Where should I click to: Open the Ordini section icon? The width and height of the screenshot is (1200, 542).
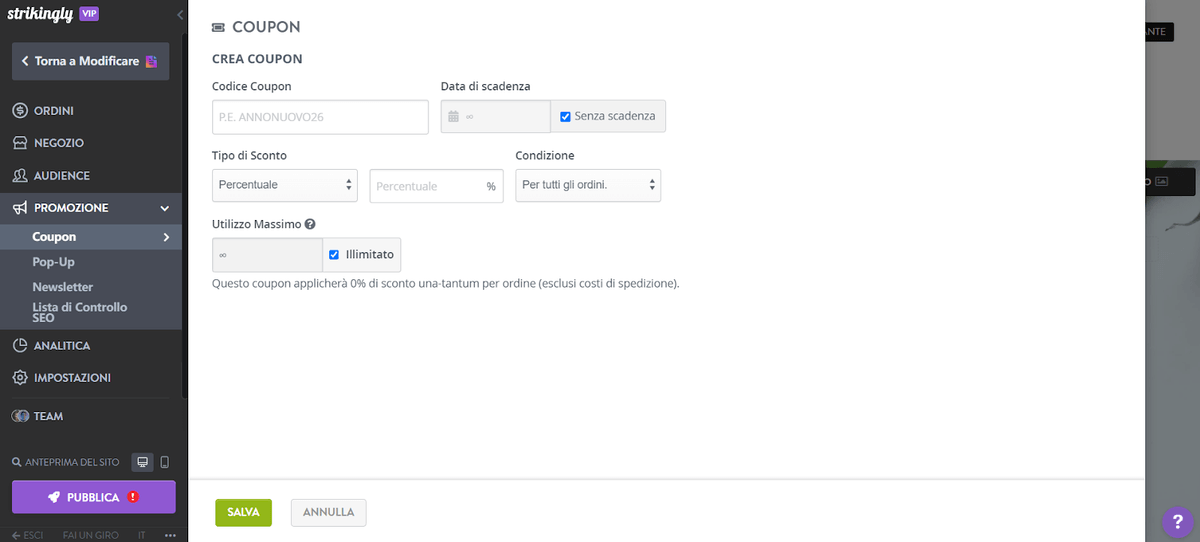[x=19, y=111]
